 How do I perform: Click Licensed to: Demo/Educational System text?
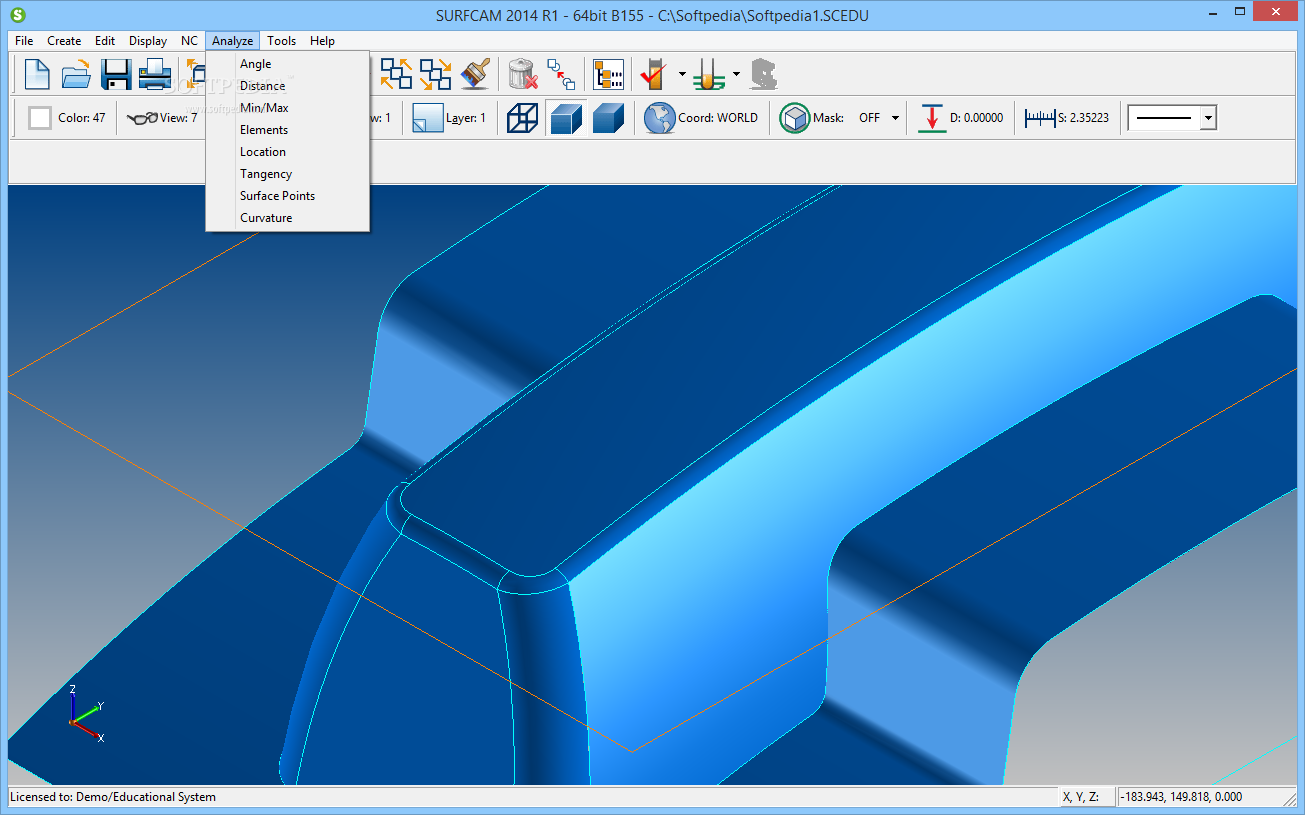(113, 797)
